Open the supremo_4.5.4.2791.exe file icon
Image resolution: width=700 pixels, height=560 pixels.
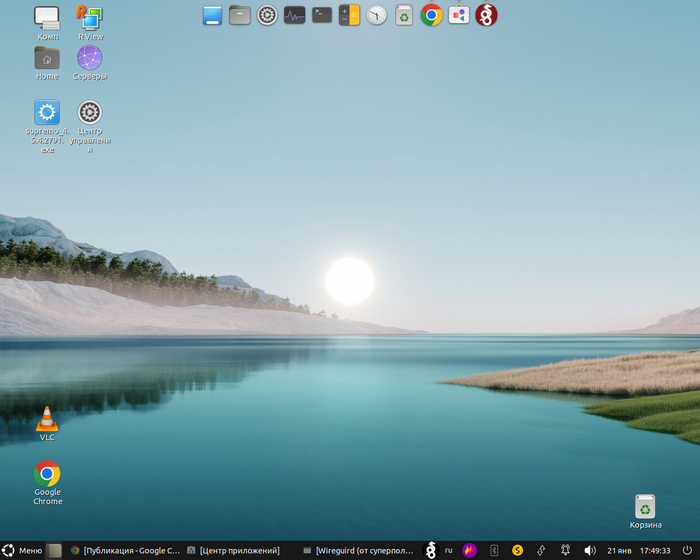(47, 113)
